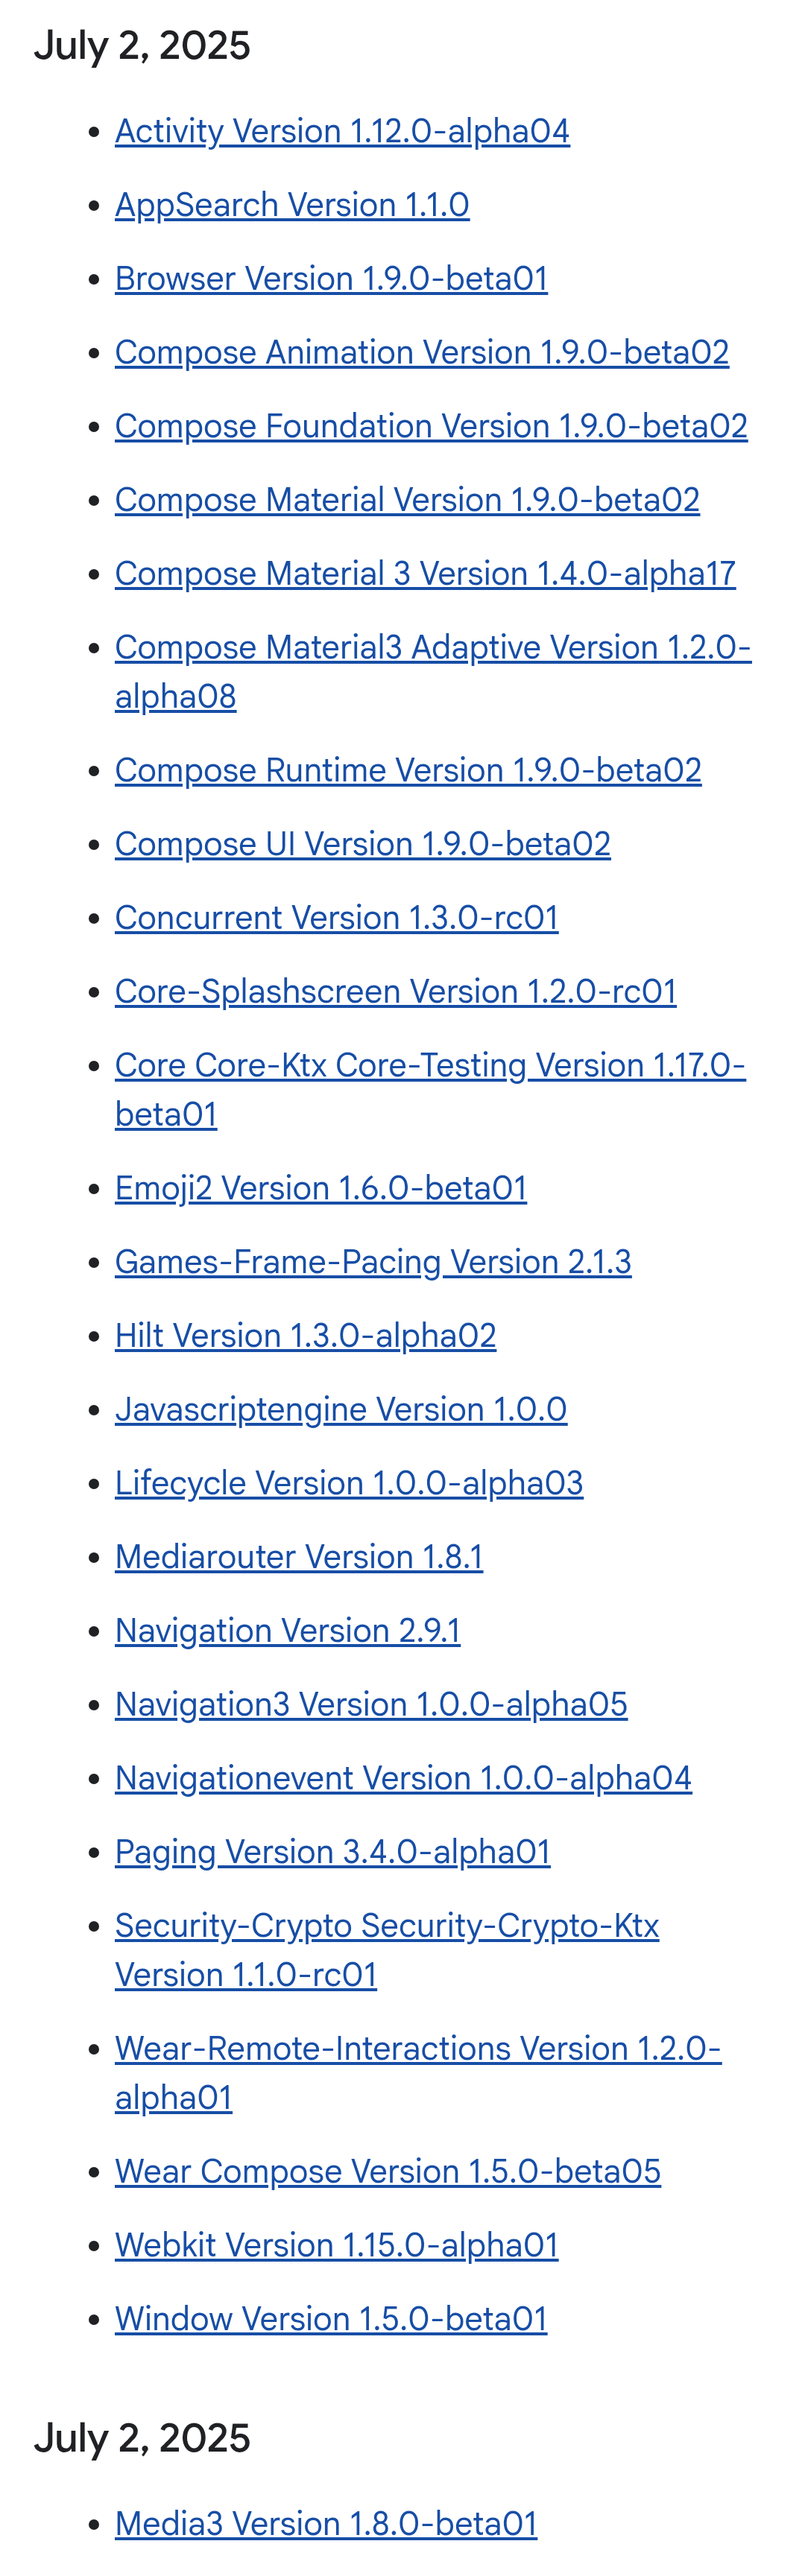805x2576 pixels.
Task: Click Webkit Version 1.15.0-alpha01 link
Action: tap(337, 2246)
